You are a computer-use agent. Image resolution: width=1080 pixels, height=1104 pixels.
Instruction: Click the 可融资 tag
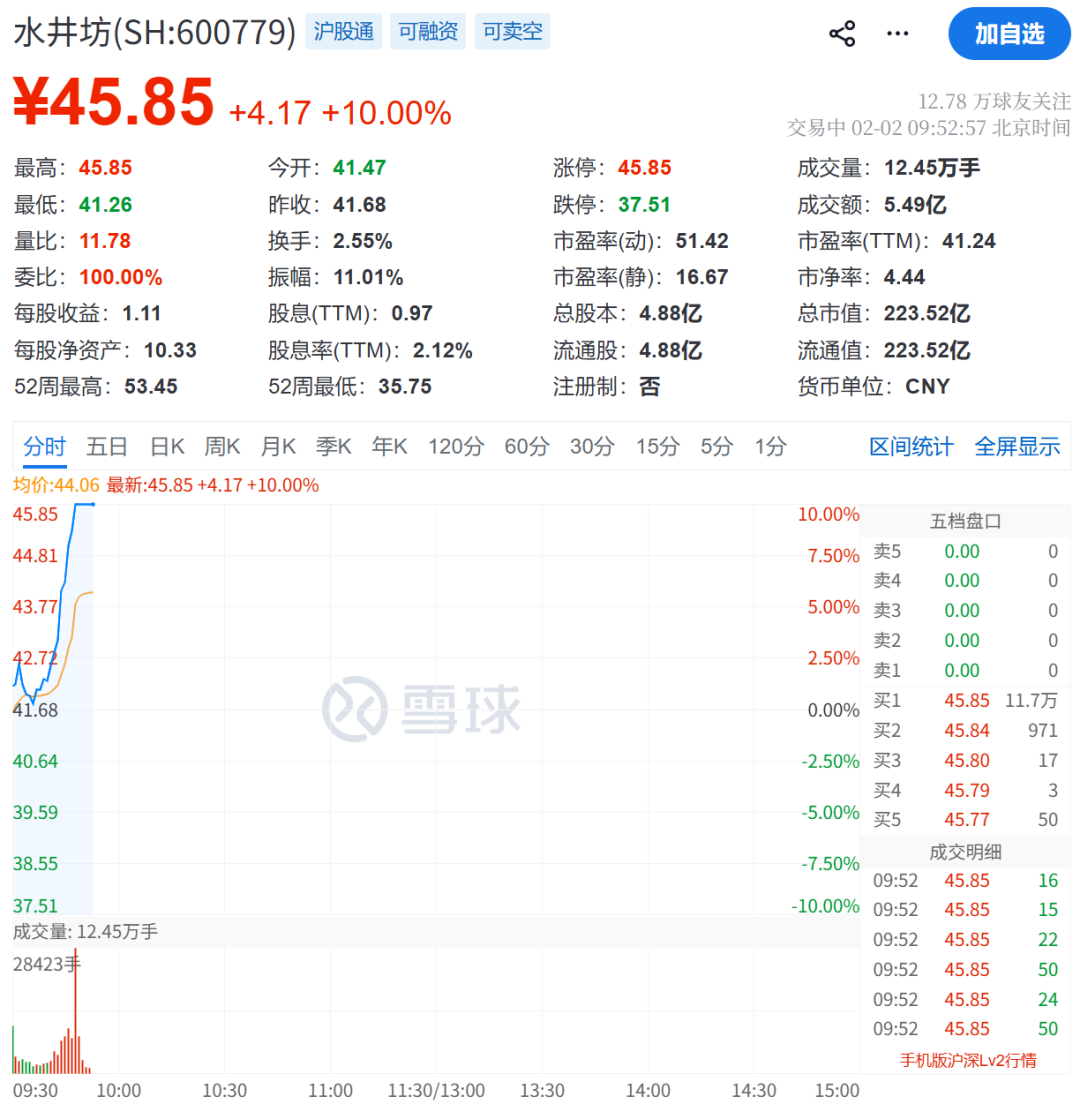click(427, 31)
